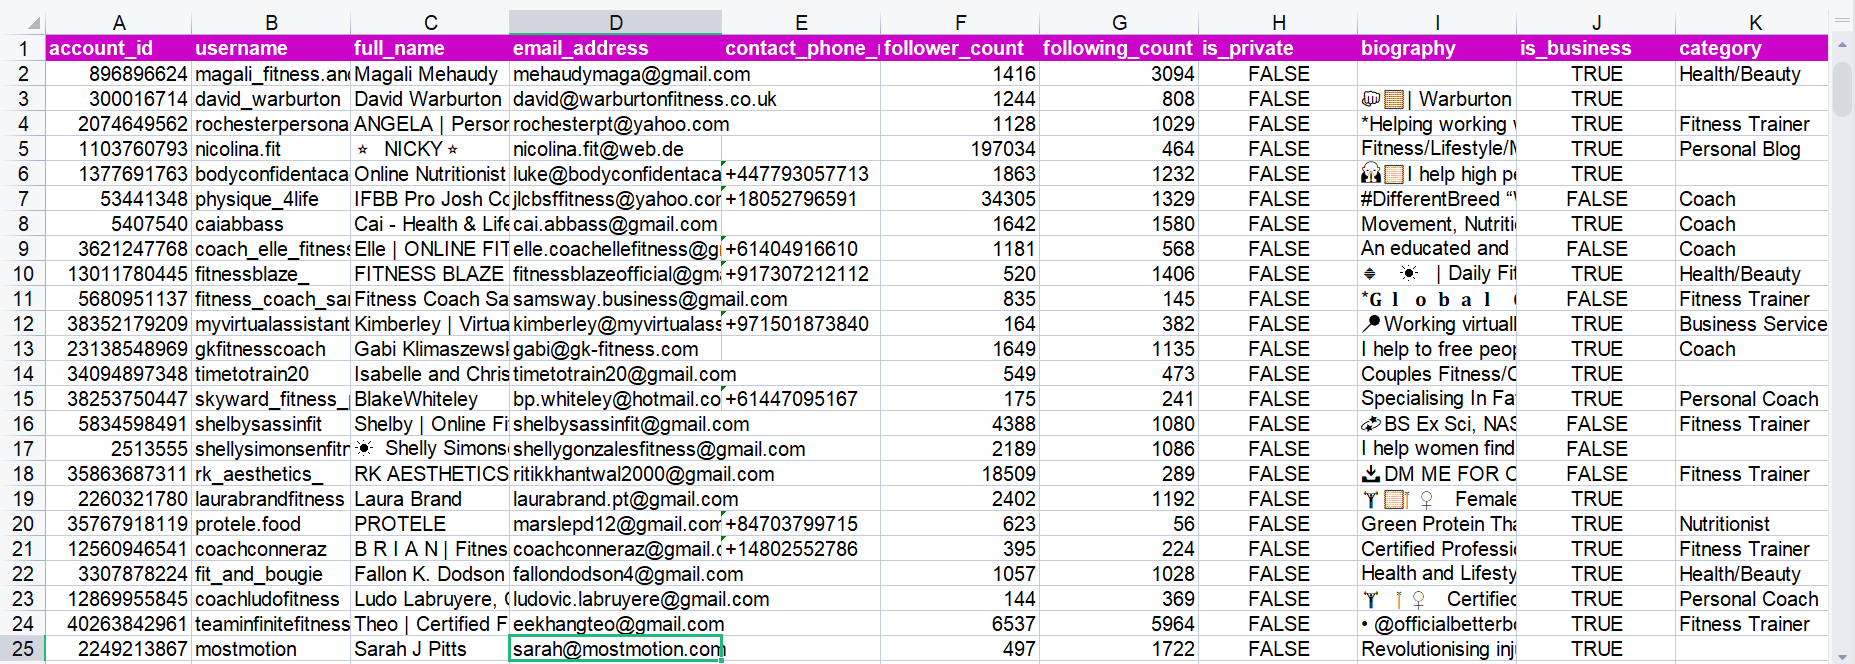
Task: Select cell timetotrain20@gmail.com
Action: point(616,374)
